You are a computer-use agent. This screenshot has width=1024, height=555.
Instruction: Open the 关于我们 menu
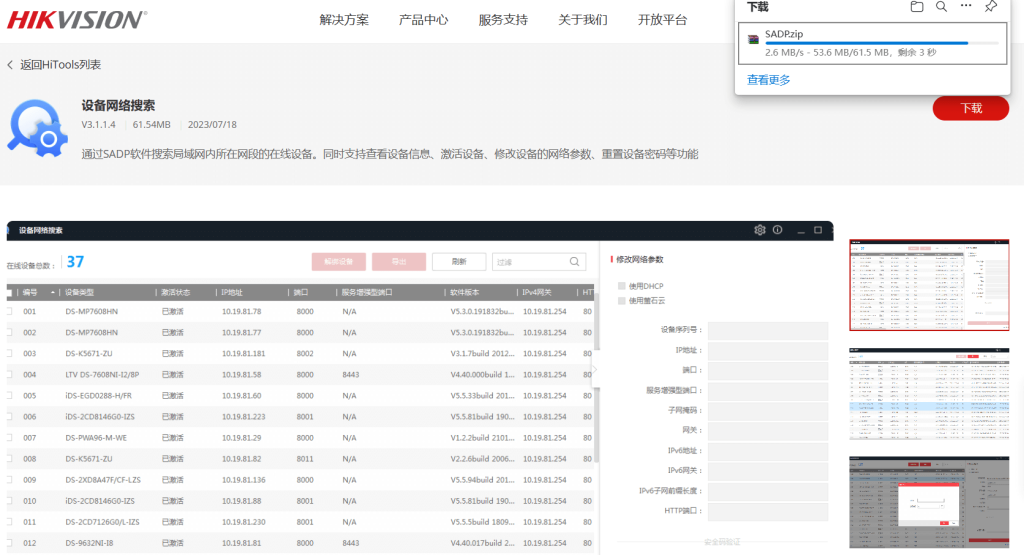point(583,20)
